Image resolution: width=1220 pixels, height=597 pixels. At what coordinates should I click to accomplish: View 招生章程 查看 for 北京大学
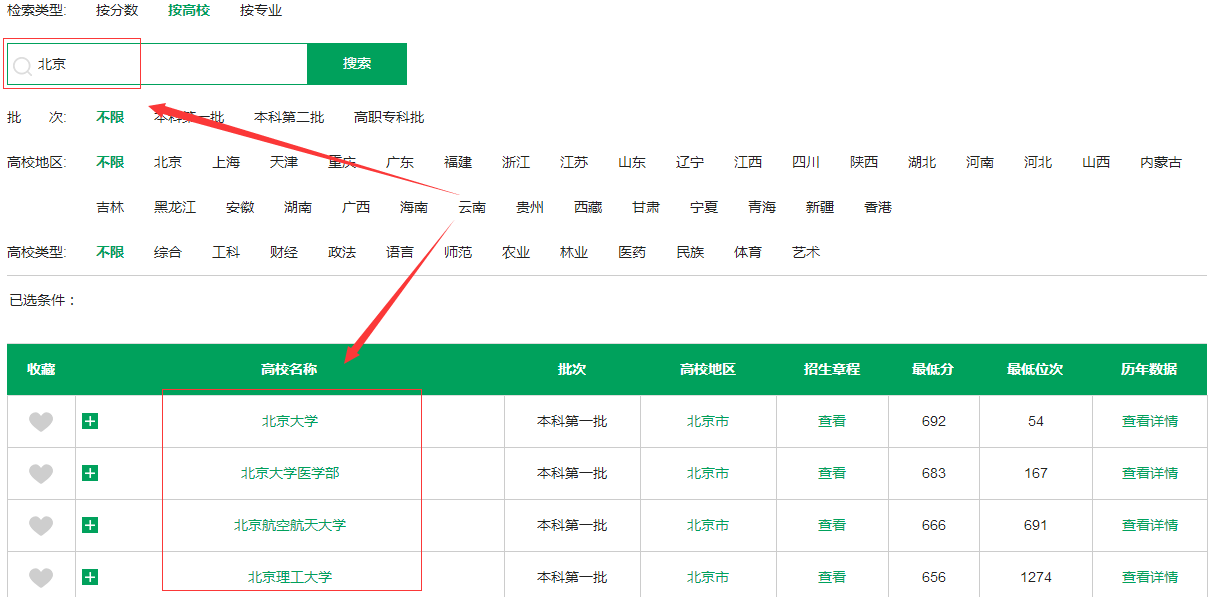pyautogui.click(x=832, y=421)
